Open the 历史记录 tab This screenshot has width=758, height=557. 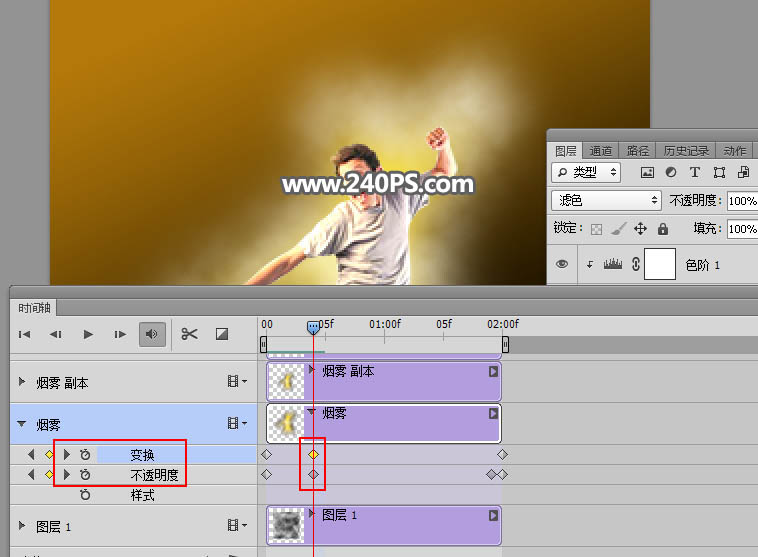pos(685,151)
